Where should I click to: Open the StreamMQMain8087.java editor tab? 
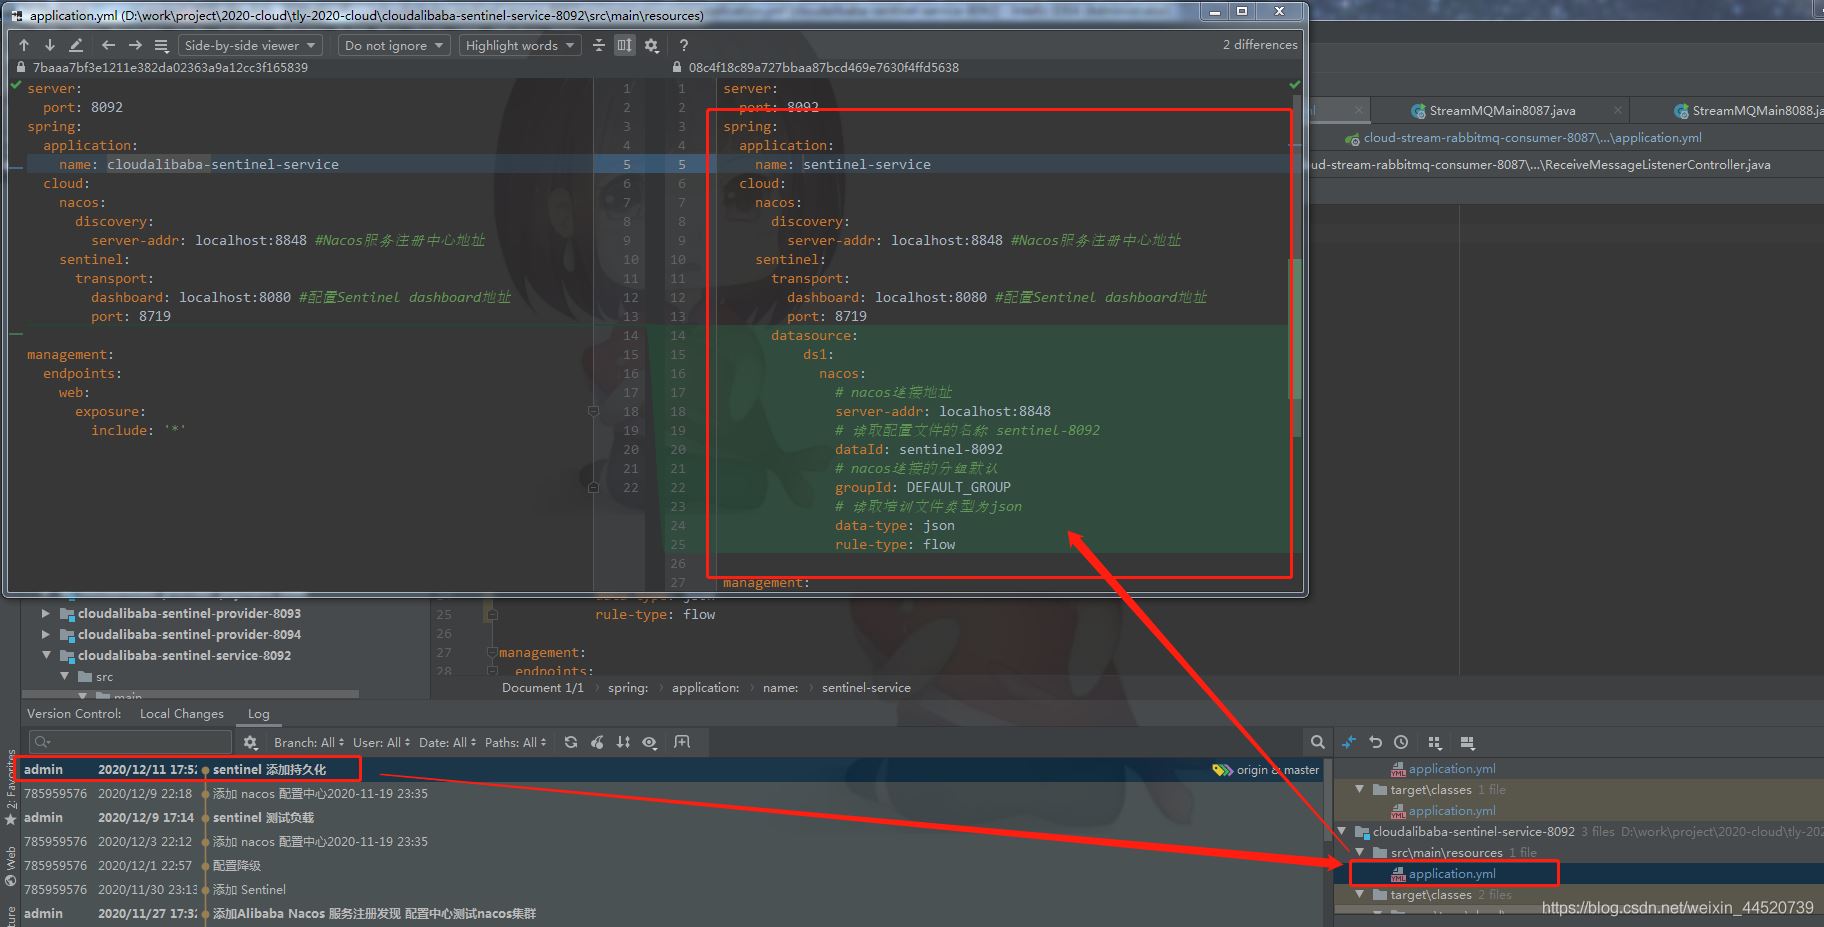coord(1501,110)
